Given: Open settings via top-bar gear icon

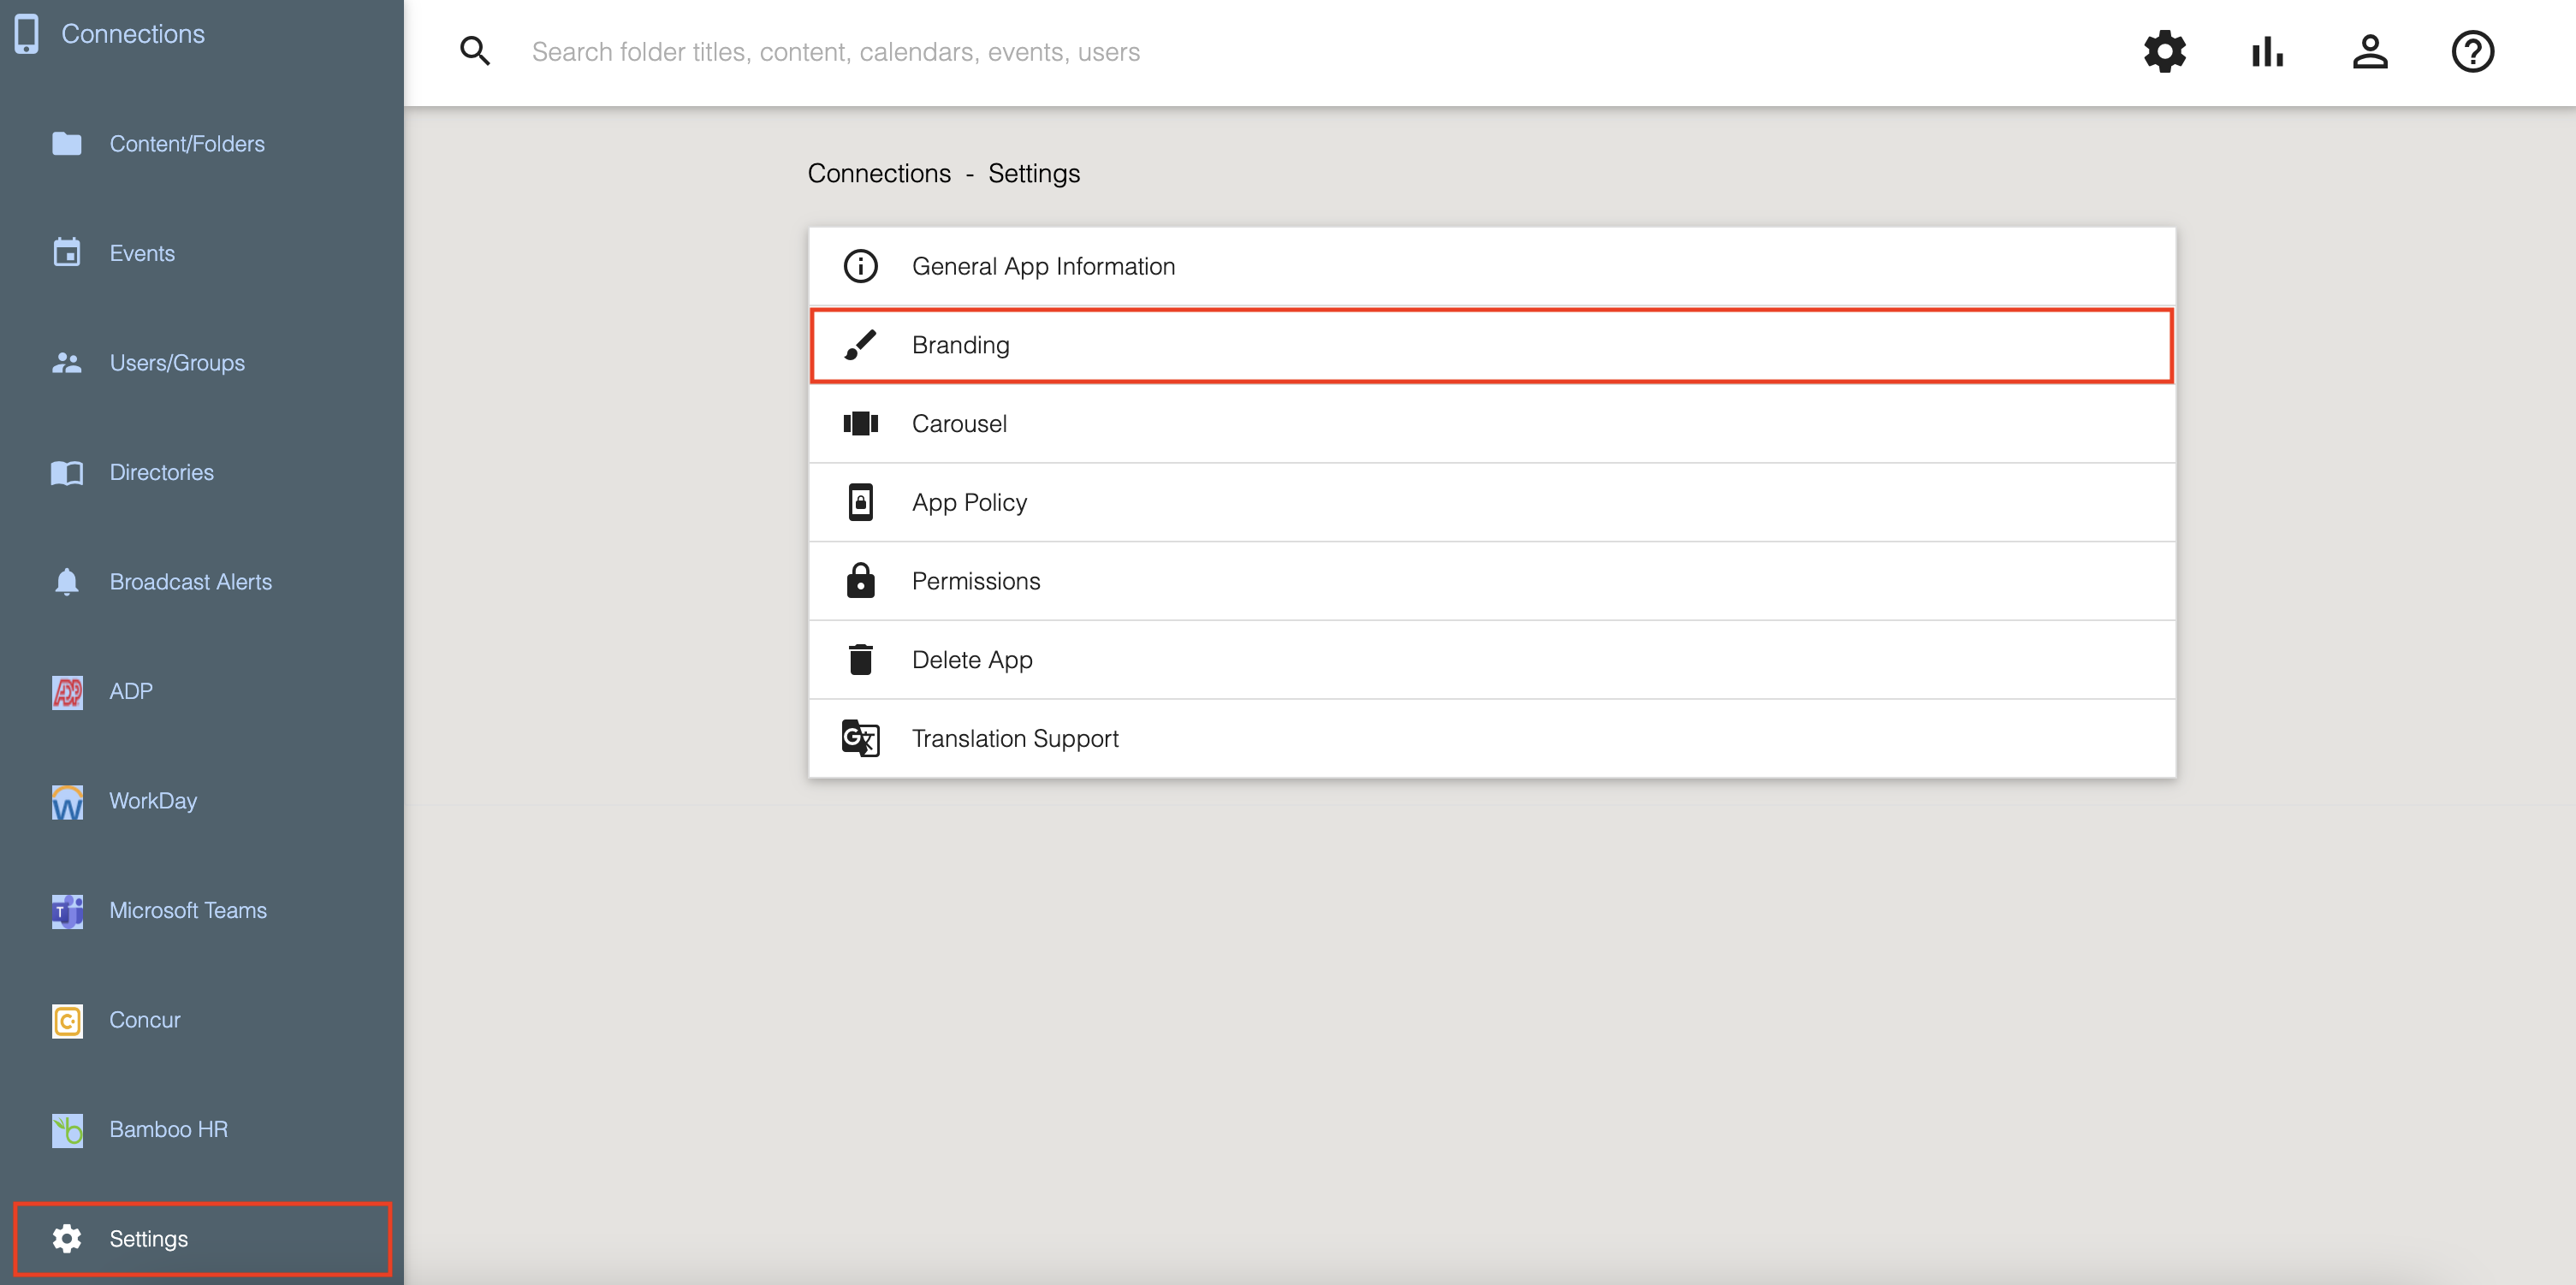Looking at the screenshot, I should pyautogui.click(x=2165, y=51).
